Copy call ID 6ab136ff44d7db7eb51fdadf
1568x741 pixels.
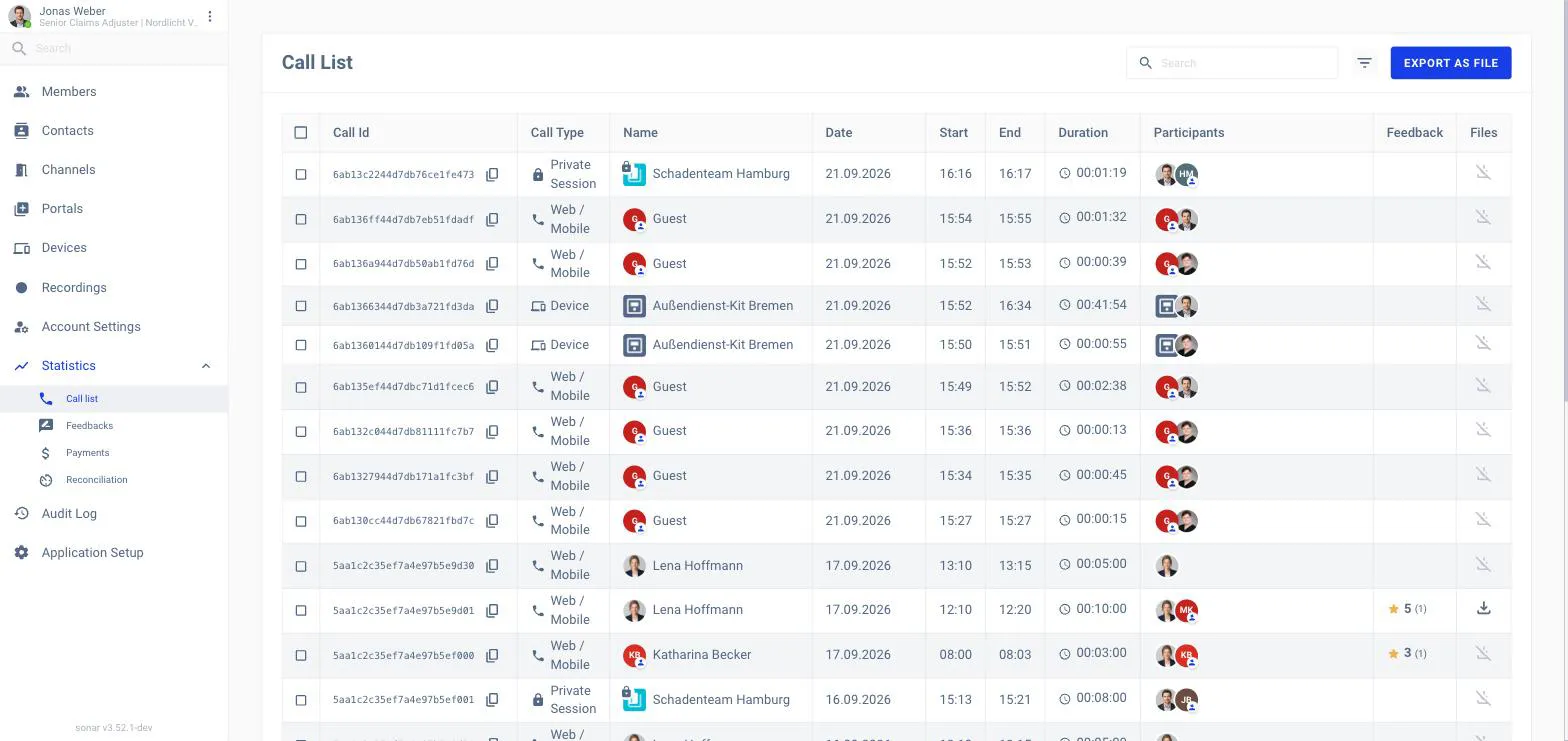(492, 220)
